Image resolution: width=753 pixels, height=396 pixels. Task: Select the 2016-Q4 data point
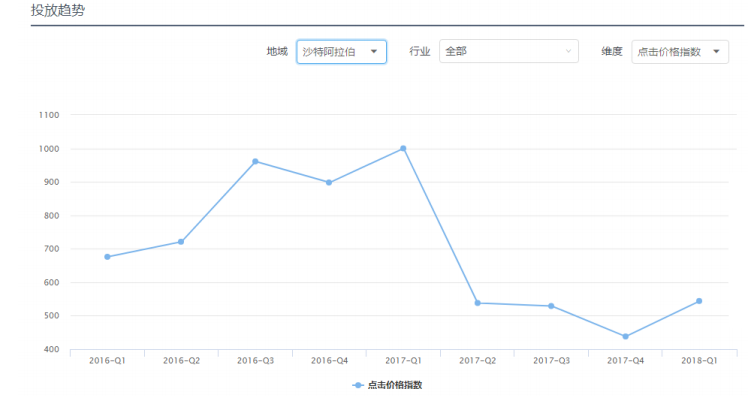329,182
